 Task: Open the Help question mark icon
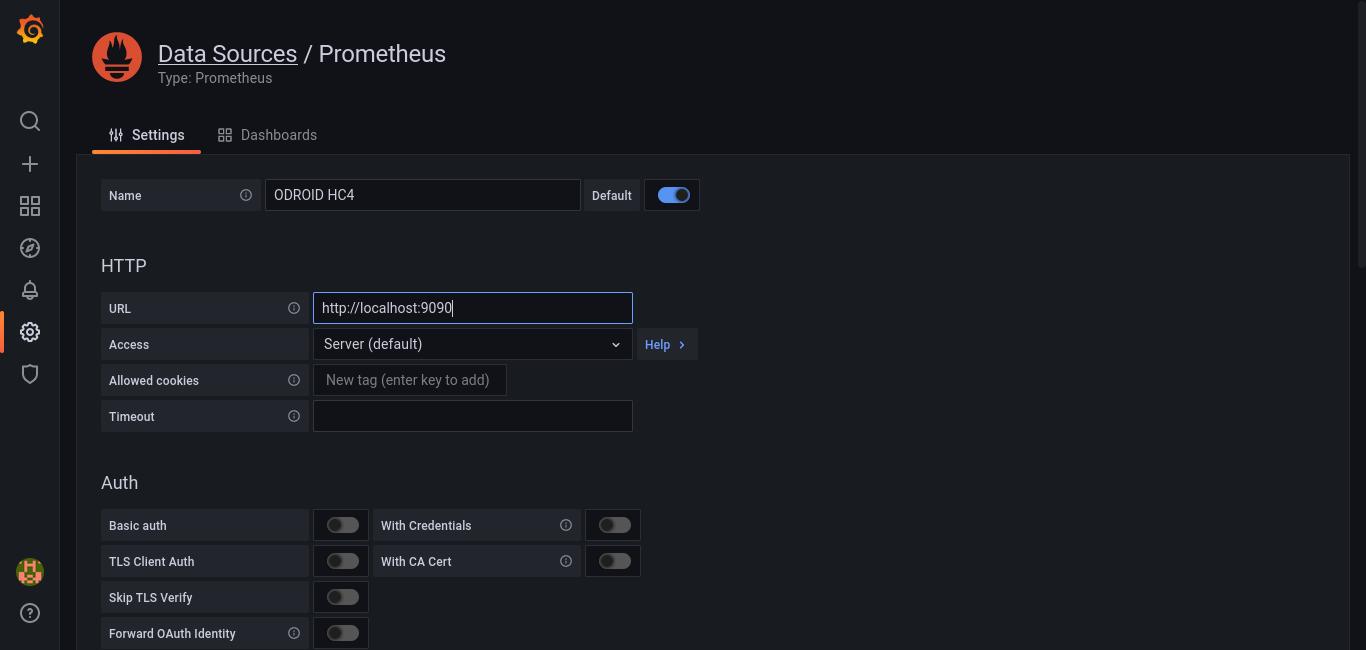(30, 613)
